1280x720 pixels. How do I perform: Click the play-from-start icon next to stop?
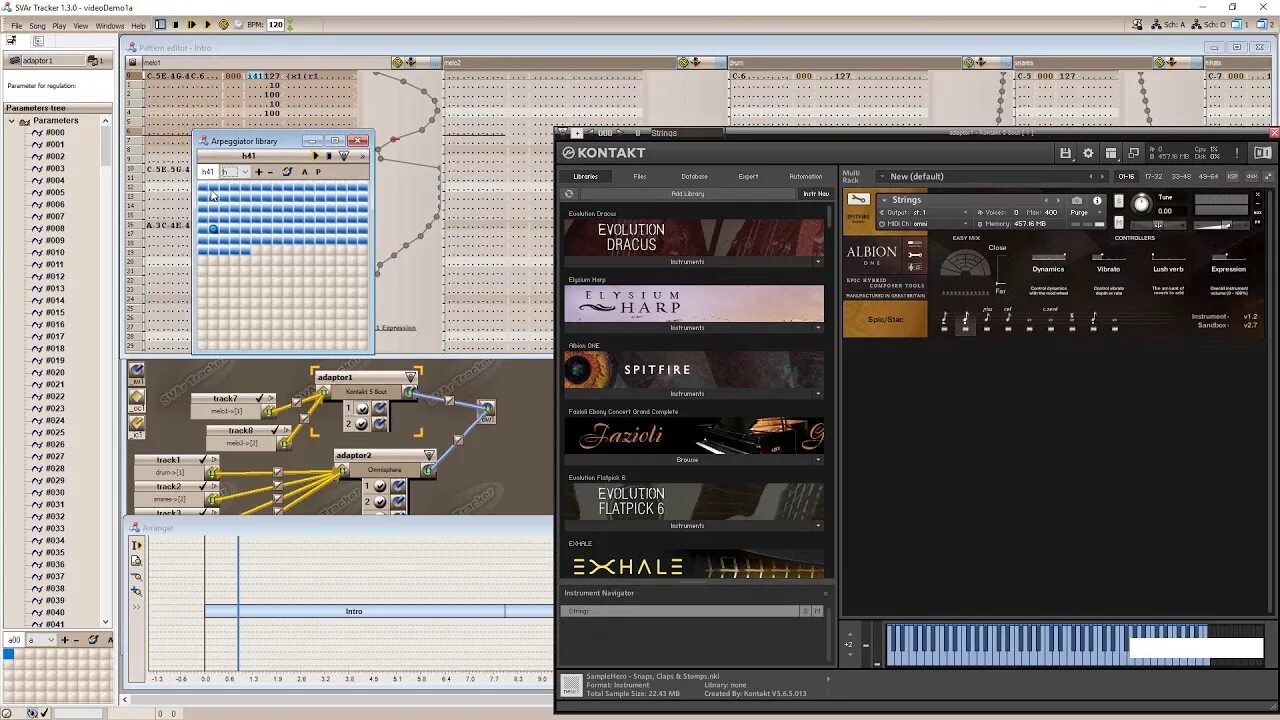pos(192,24)
